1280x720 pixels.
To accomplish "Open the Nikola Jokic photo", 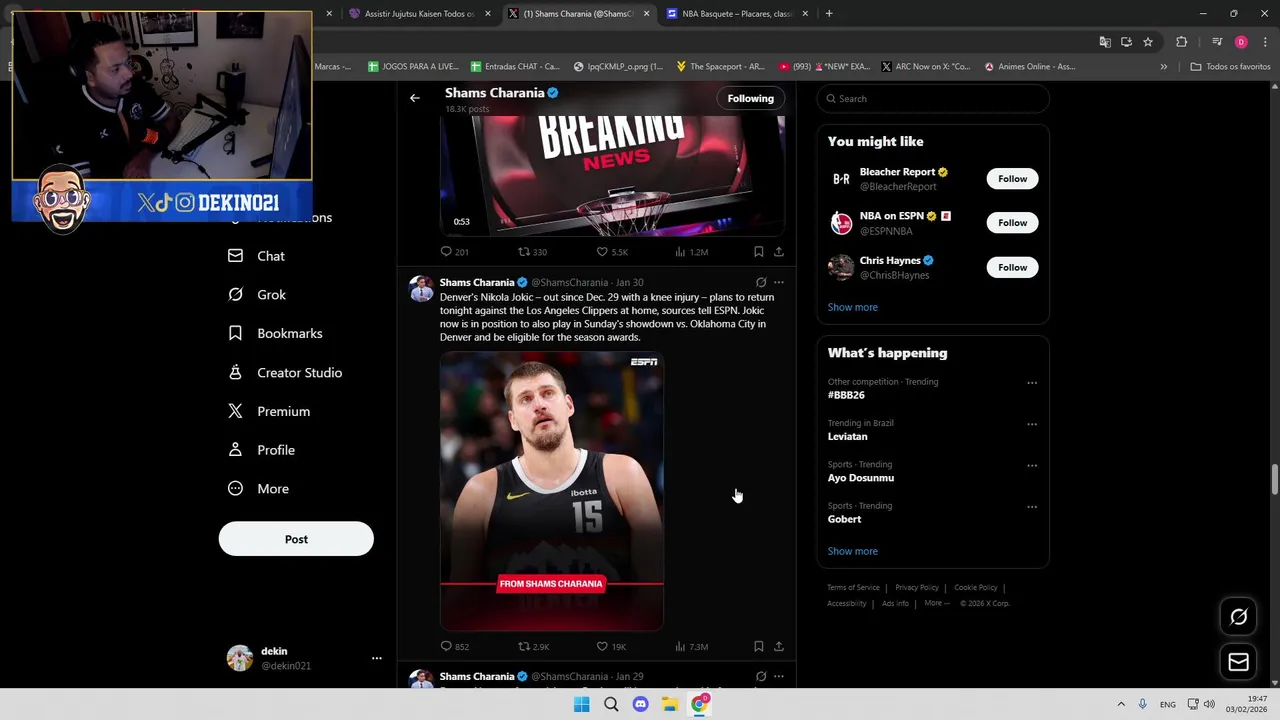I will [x=551, y=491].
